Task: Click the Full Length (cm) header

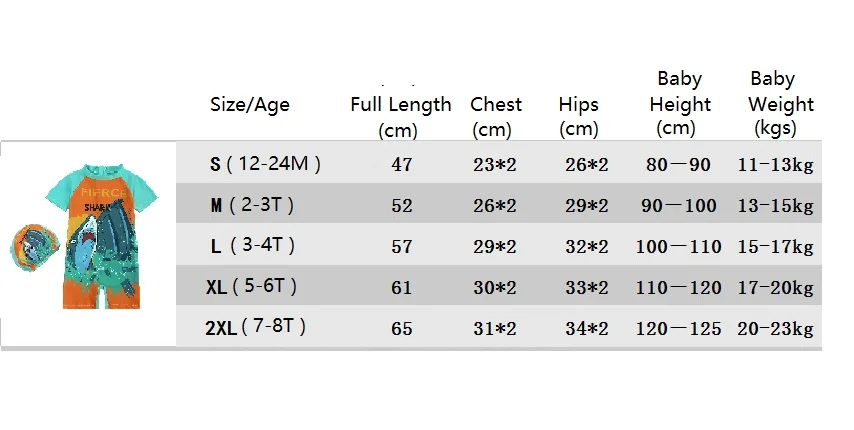Action: [x=401, y=116]
